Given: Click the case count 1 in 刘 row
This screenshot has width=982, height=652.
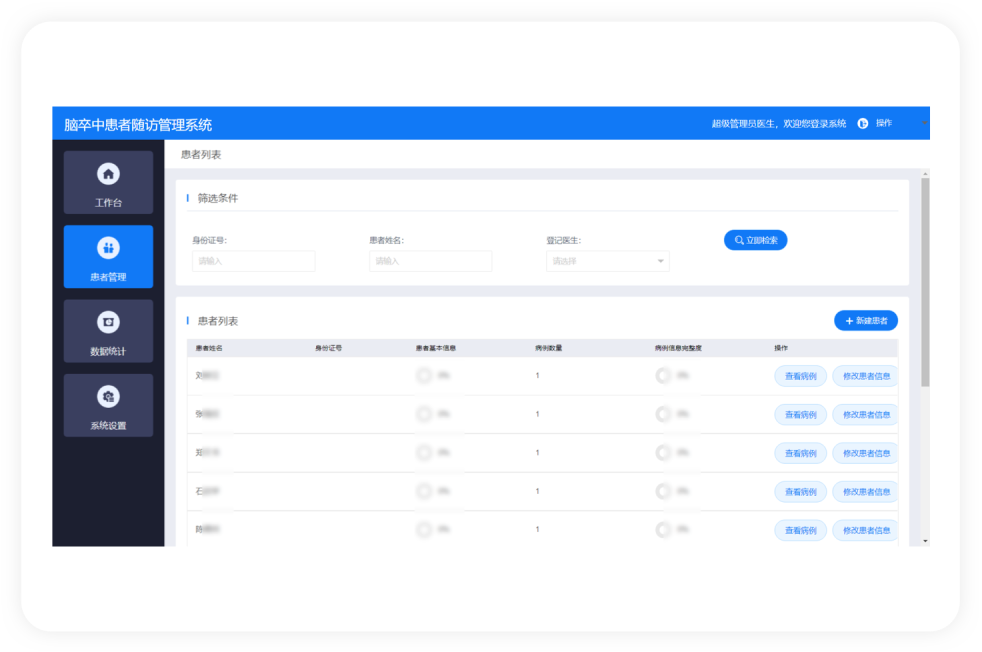Looking at the screenshot, I should point(537,376).
